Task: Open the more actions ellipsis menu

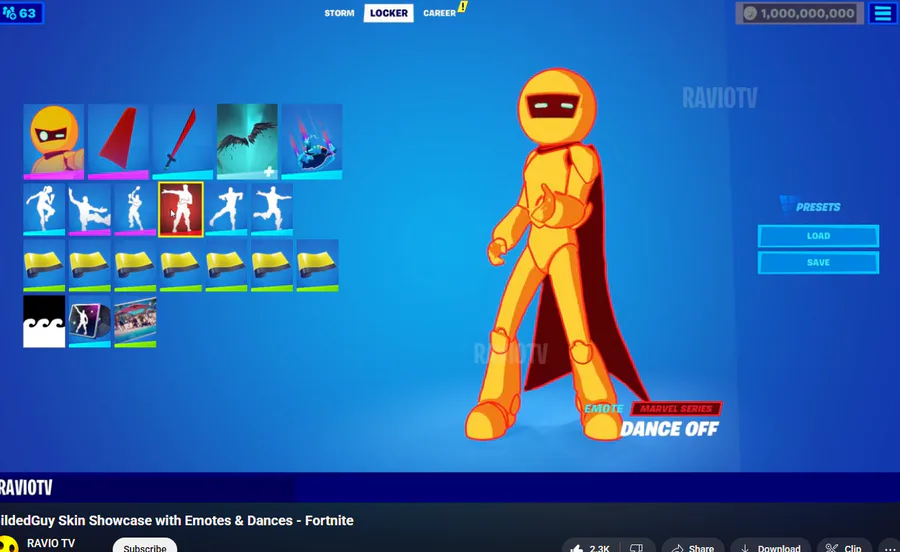Action: [x=889, y=547]
